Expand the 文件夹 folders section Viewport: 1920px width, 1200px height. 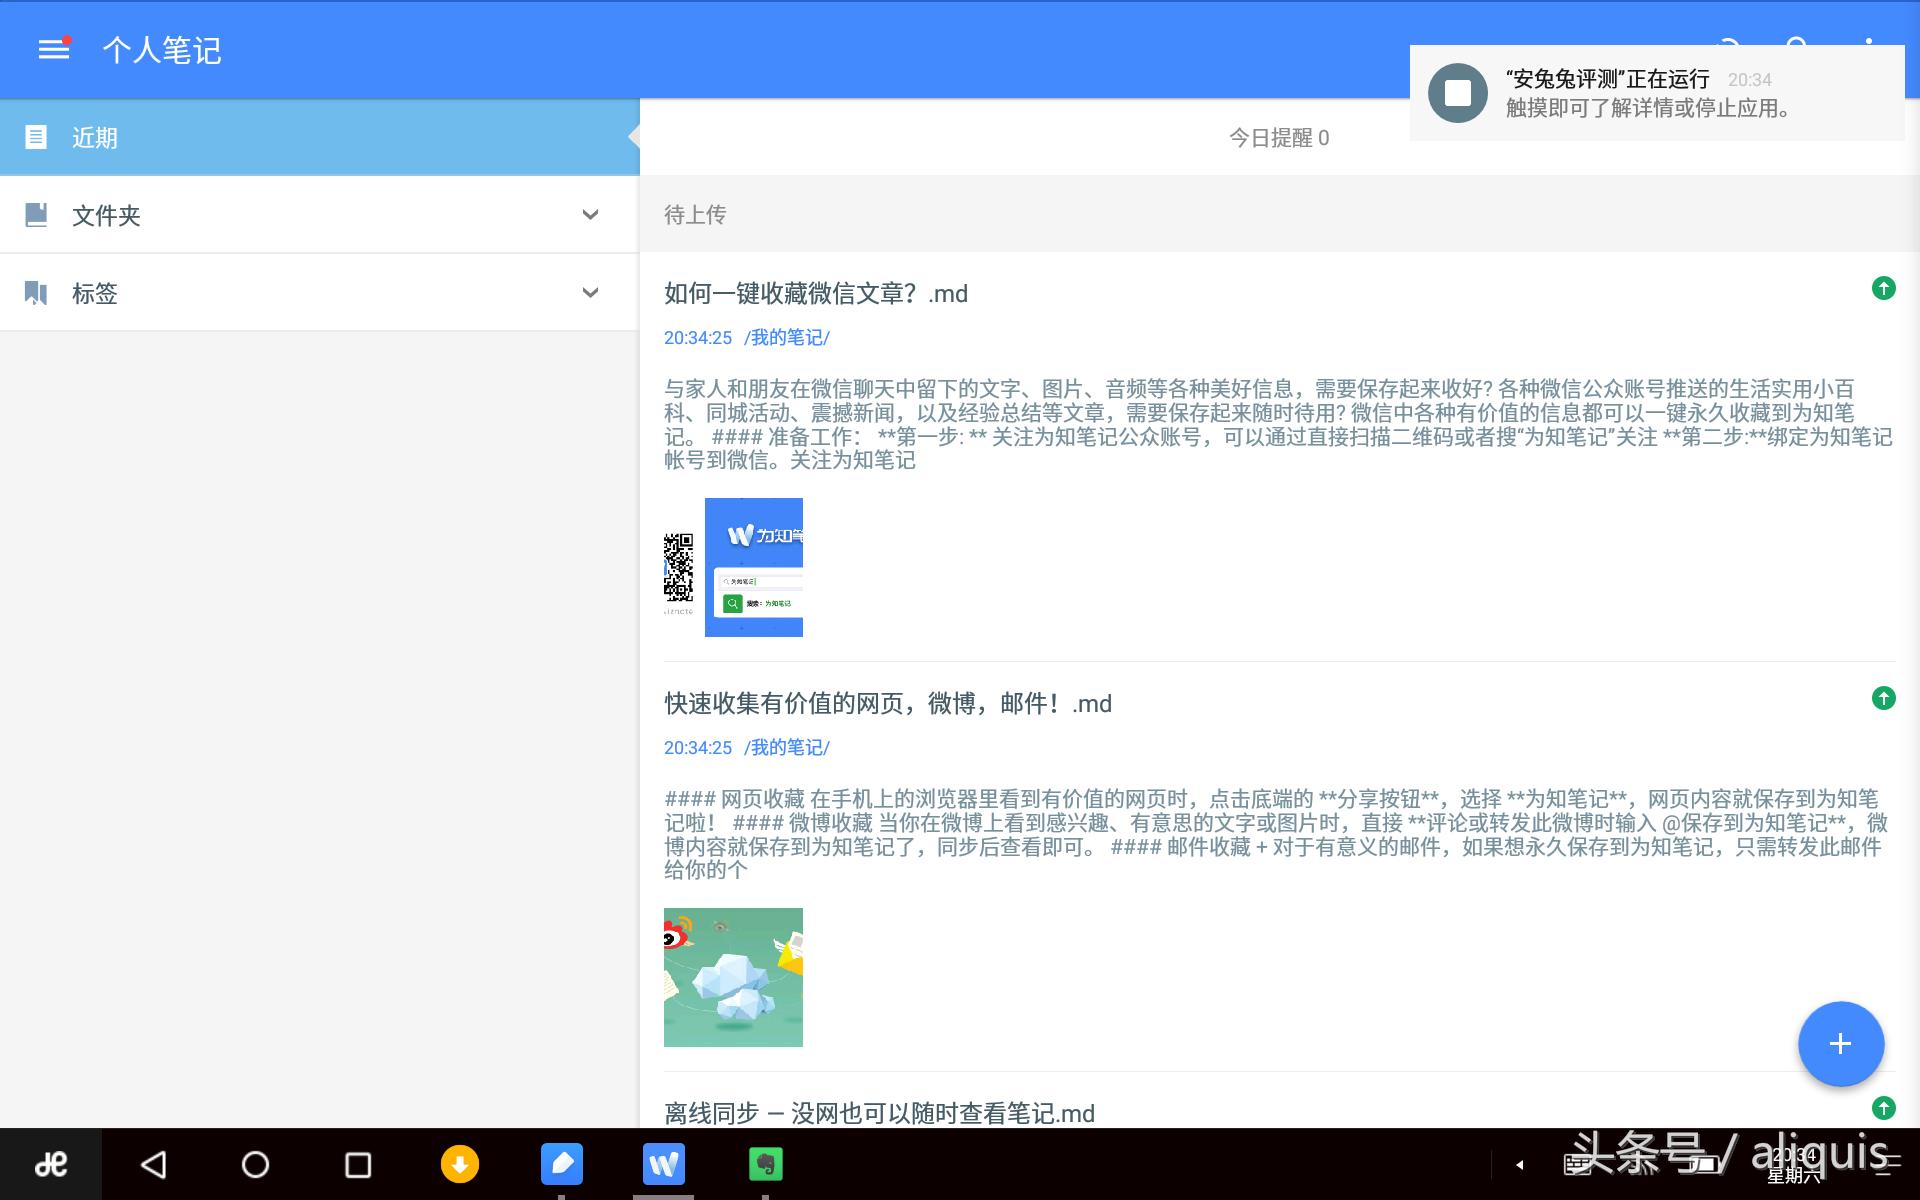[x=590, y=214]
